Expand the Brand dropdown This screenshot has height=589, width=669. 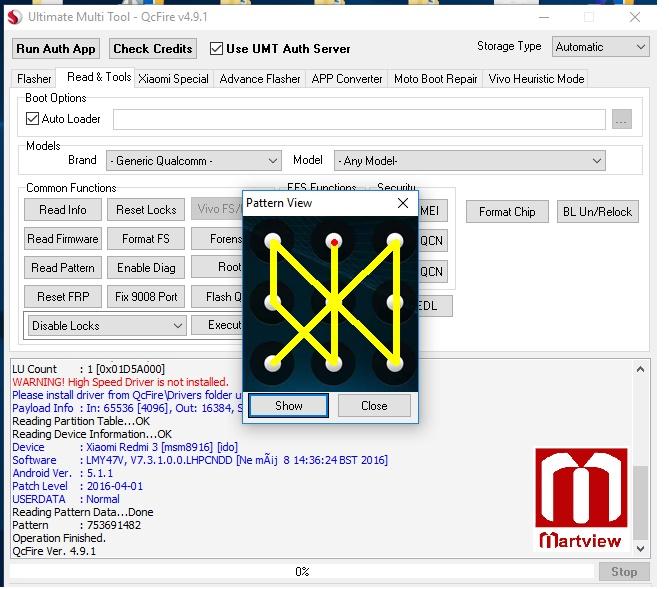pyautogui.click(x=194, y=161)
